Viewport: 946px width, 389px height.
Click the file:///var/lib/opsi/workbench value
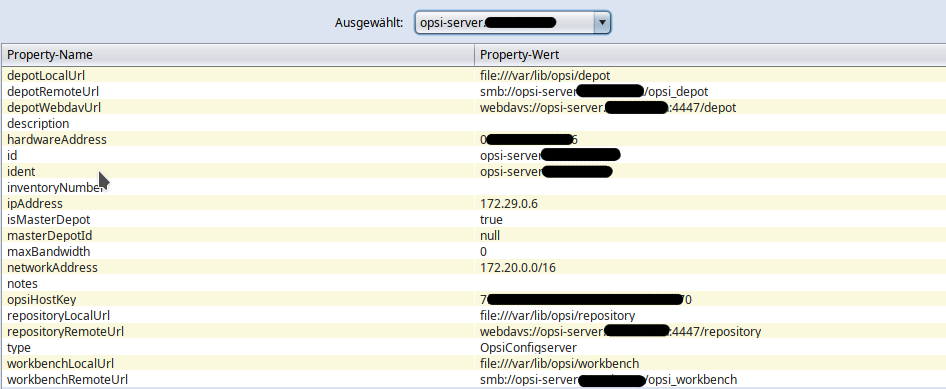click(x=559, y=363)
